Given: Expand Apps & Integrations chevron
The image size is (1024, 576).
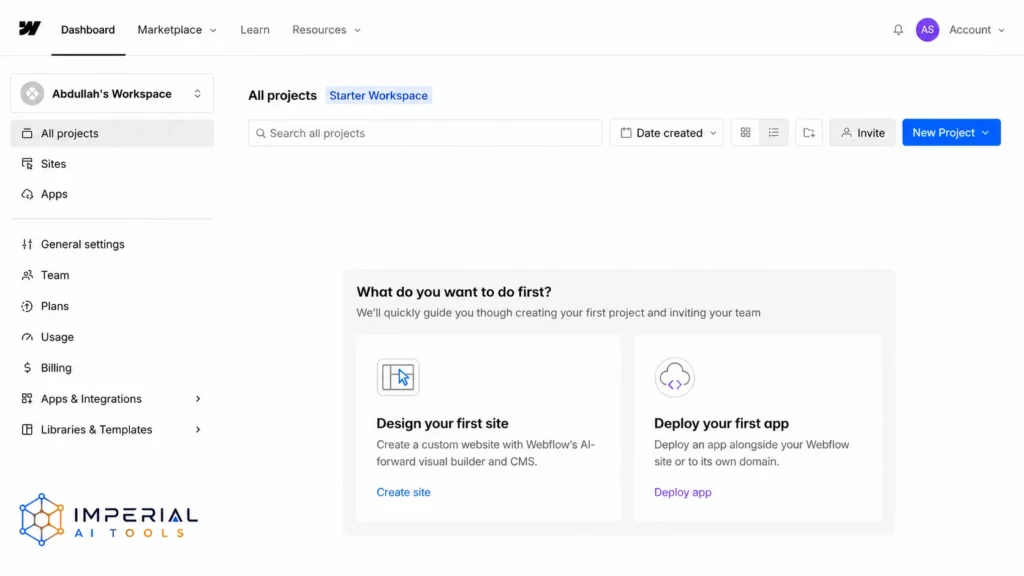Looking at the screenshot, I should pos(198,398).
